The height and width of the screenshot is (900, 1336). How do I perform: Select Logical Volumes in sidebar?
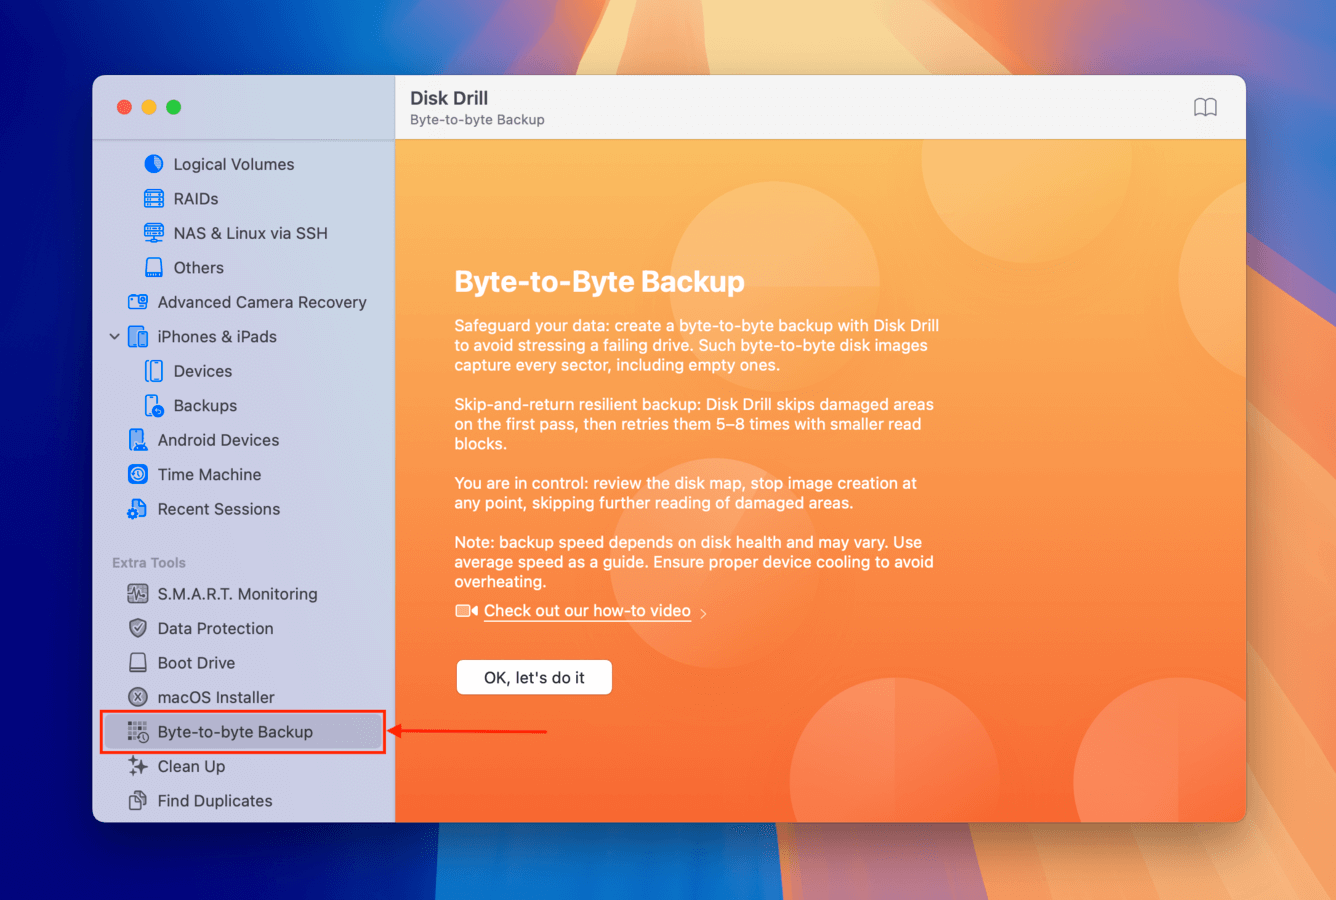[234, 164]
